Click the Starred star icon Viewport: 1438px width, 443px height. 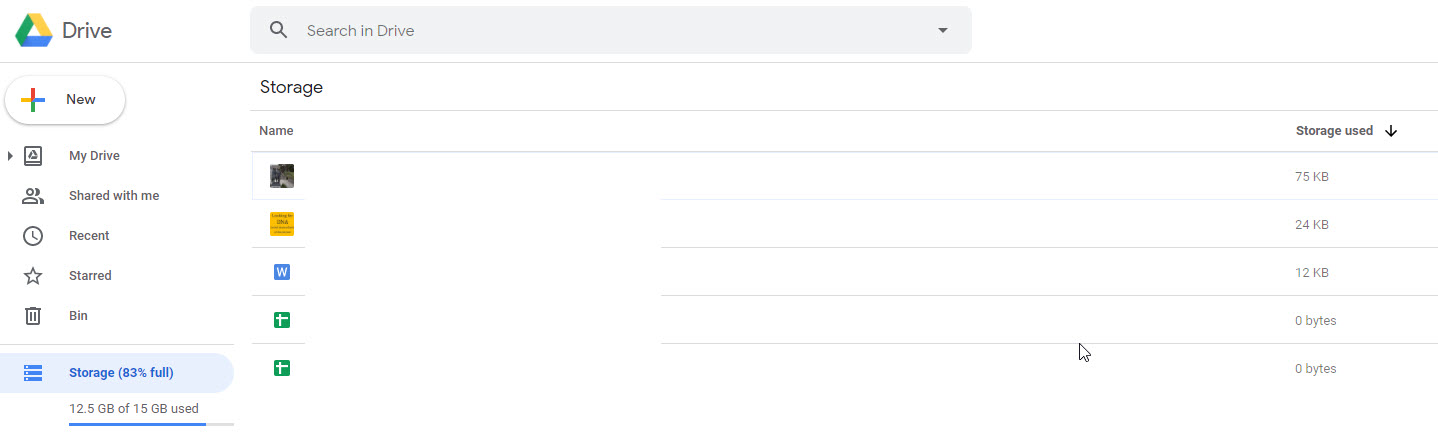click(33, 276)
